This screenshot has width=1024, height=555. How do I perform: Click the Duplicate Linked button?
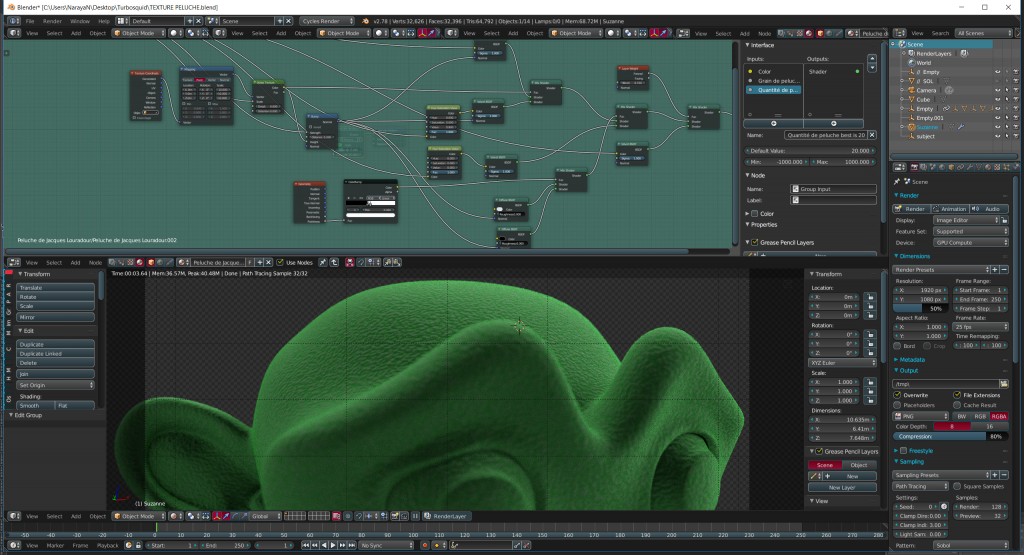pyautogui.click(x=55, y=353)
